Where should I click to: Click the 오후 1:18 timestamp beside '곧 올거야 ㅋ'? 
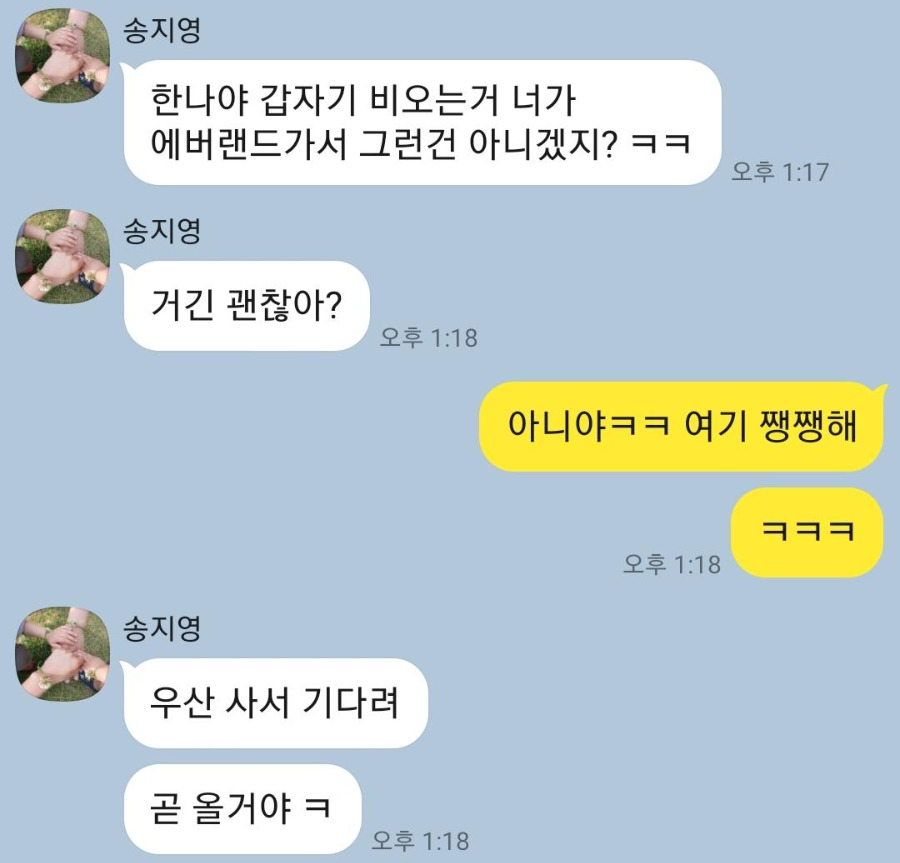click(420, 841)
